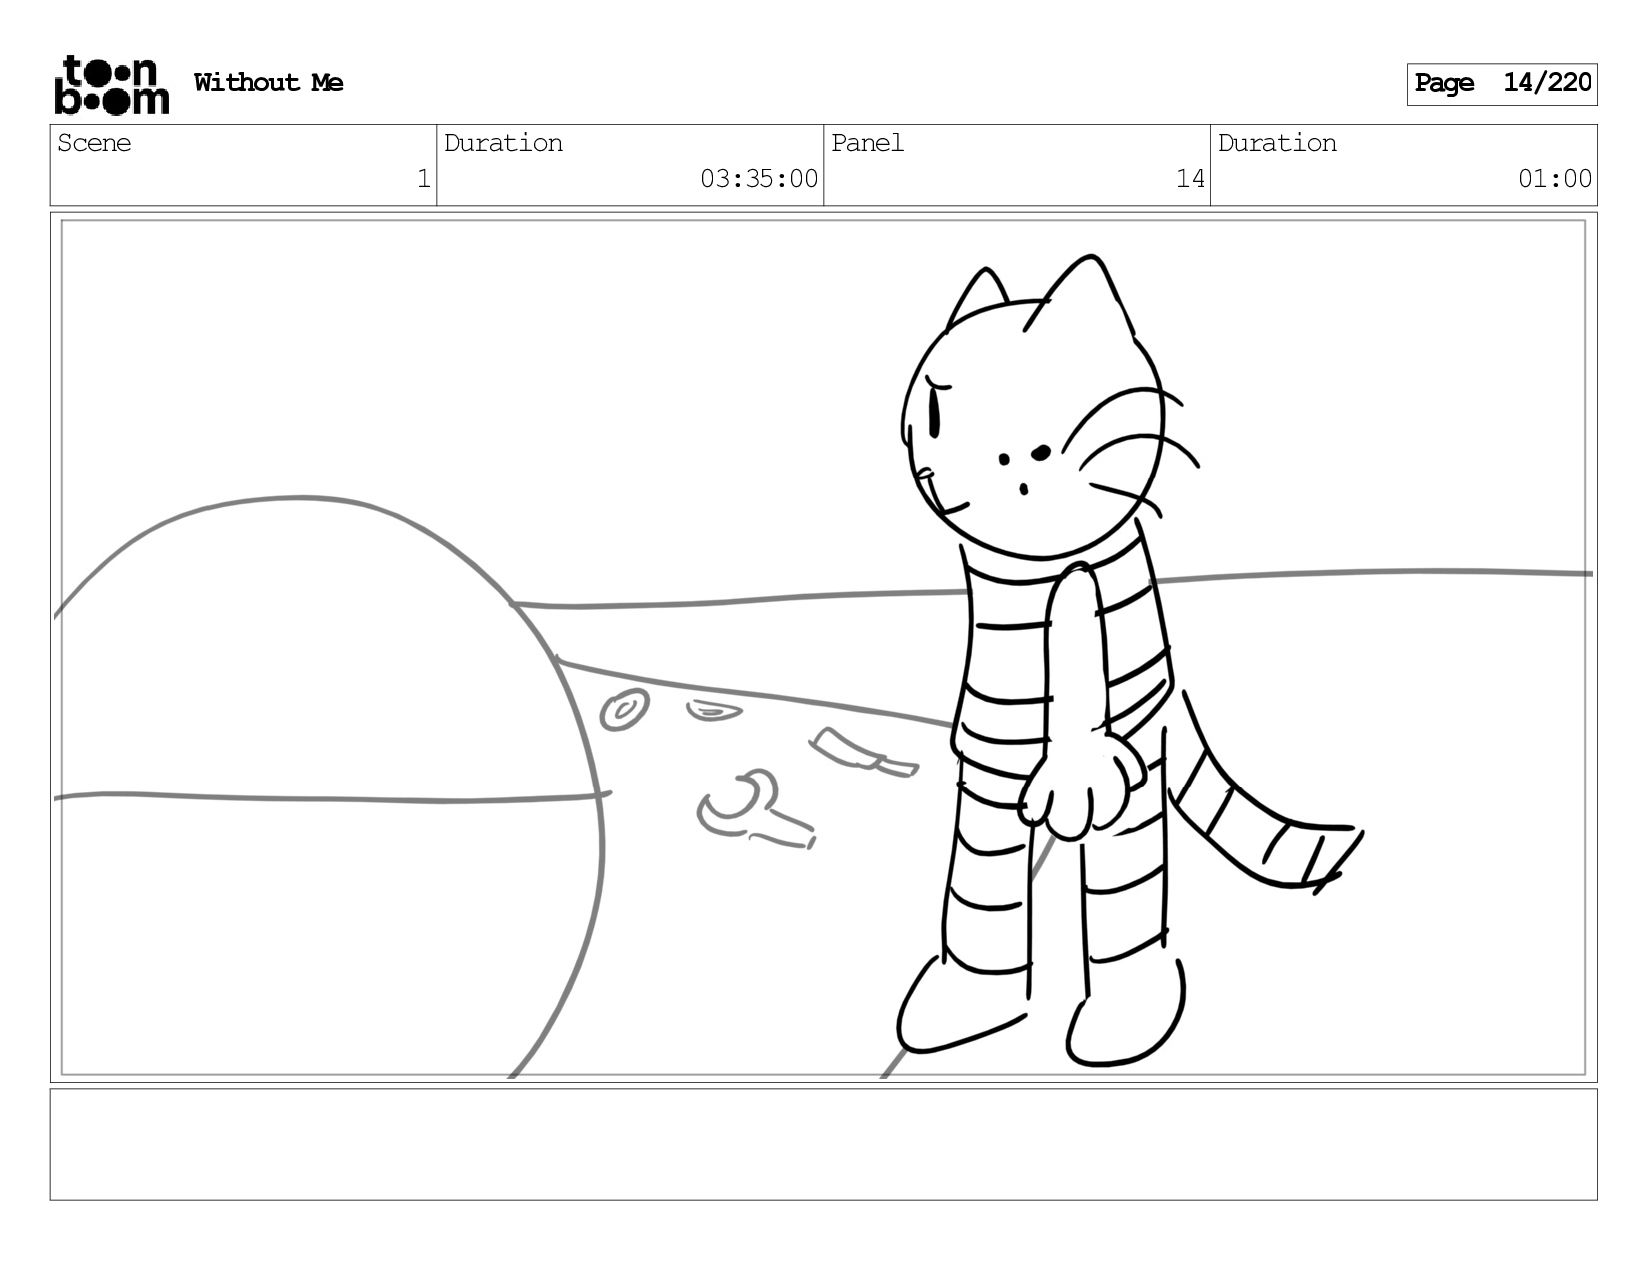Select the scene number '1' value
This screenshot has height=1275, width=1650.
click(423, 179)
